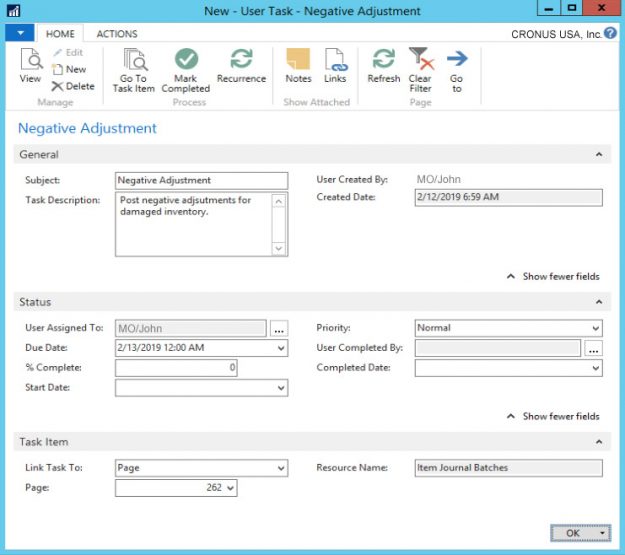Viewport: 625px width, 555px height.
Task: Open the Link Task To dropdown
Action: pyautogui.click(x=281, y=468)
